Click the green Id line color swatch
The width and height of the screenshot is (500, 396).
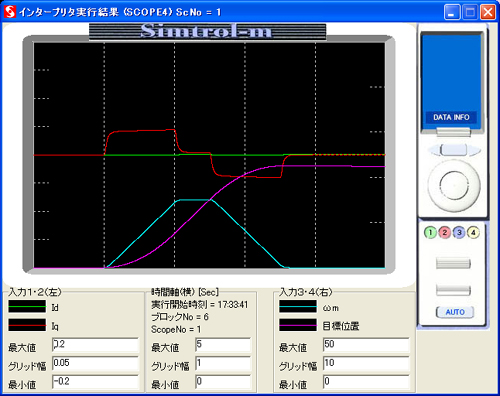tap(27, 306)
